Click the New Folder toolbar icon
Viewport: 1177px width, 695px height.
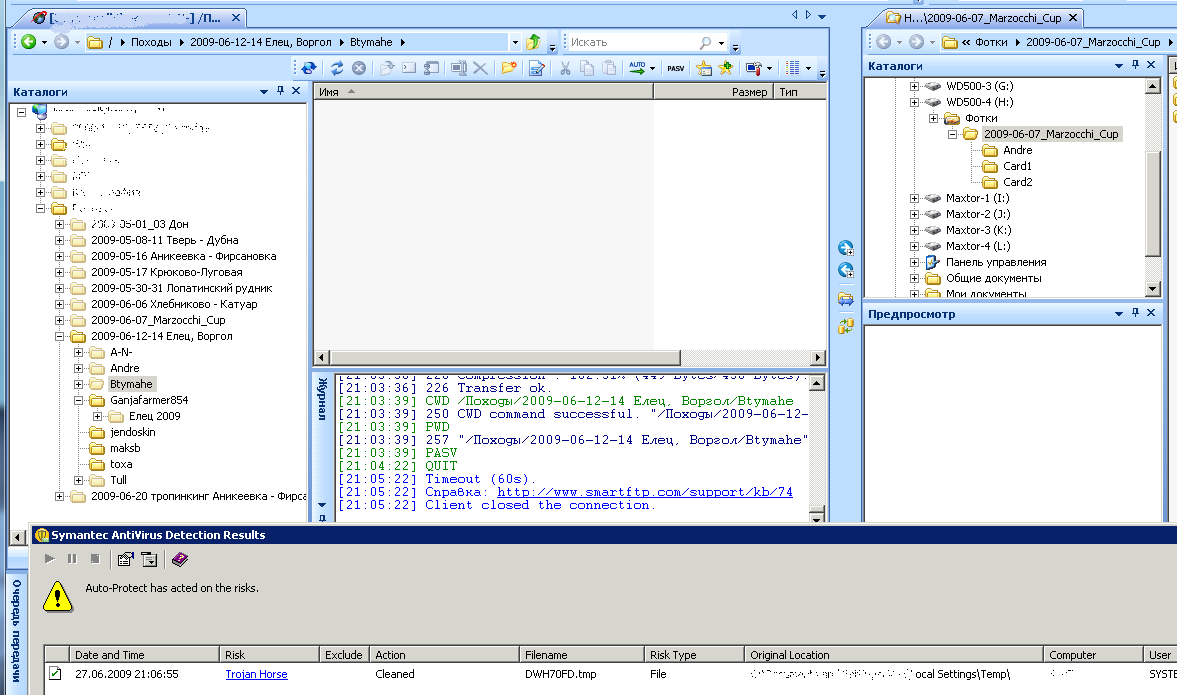coord(509,68)
